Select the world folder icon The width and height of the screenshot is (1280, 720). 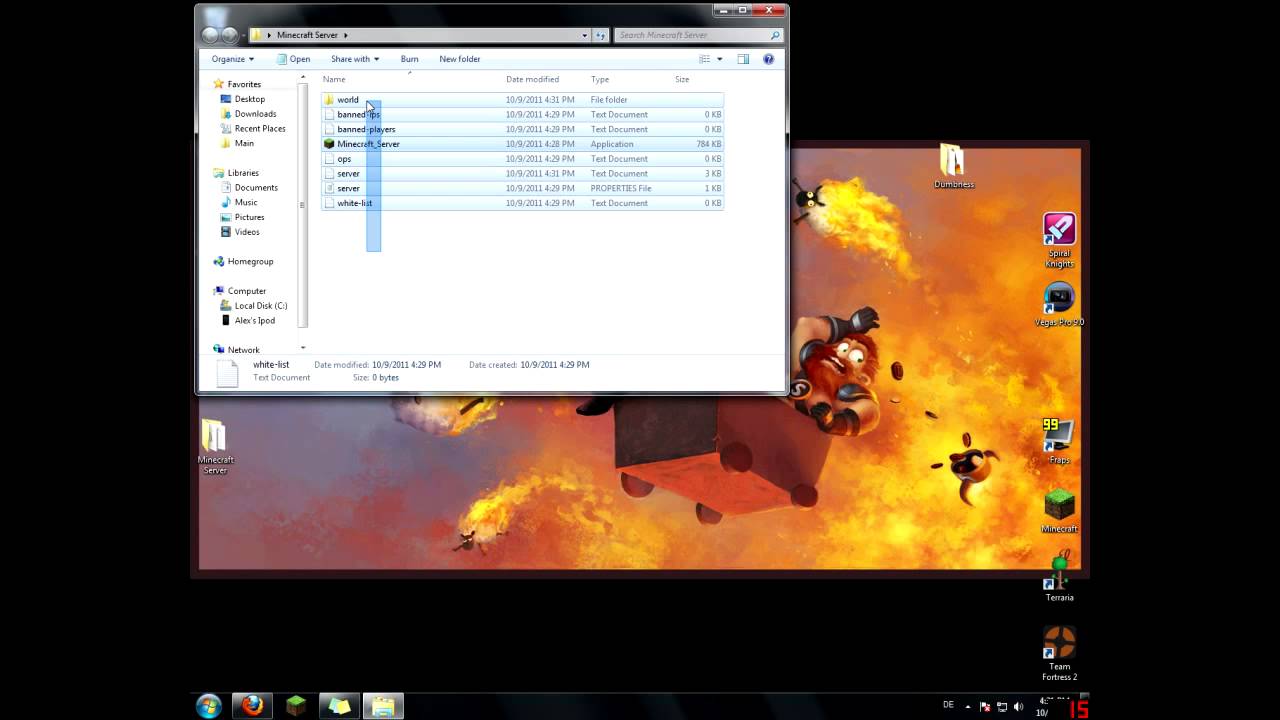pyautogui.click(x=329, y=100)
